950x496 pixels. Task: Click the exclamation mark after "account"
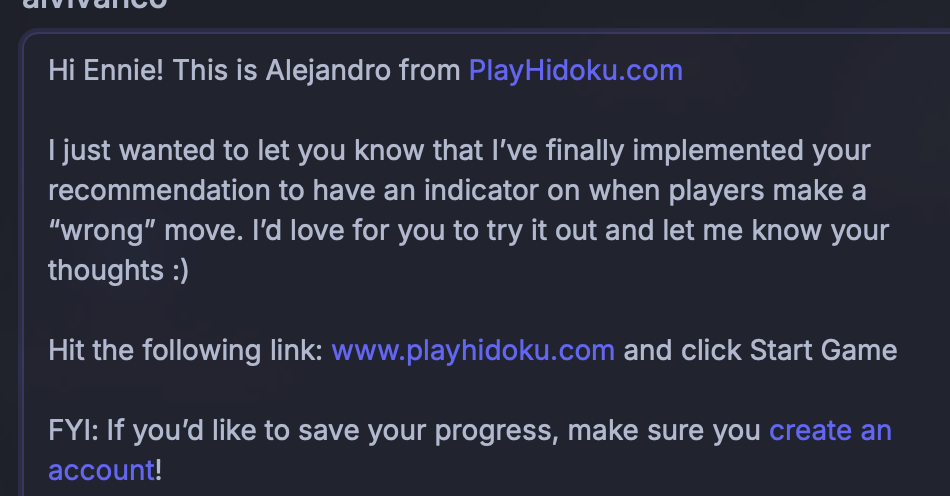point(159,471)
